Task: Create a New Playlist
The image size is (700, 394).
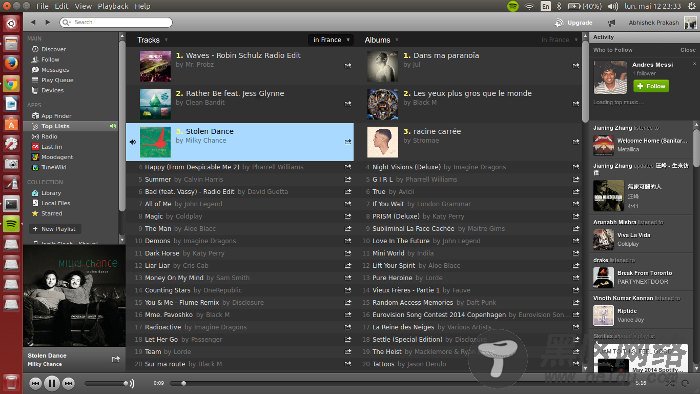Action: pyautogui.click(x=55, y=229)
